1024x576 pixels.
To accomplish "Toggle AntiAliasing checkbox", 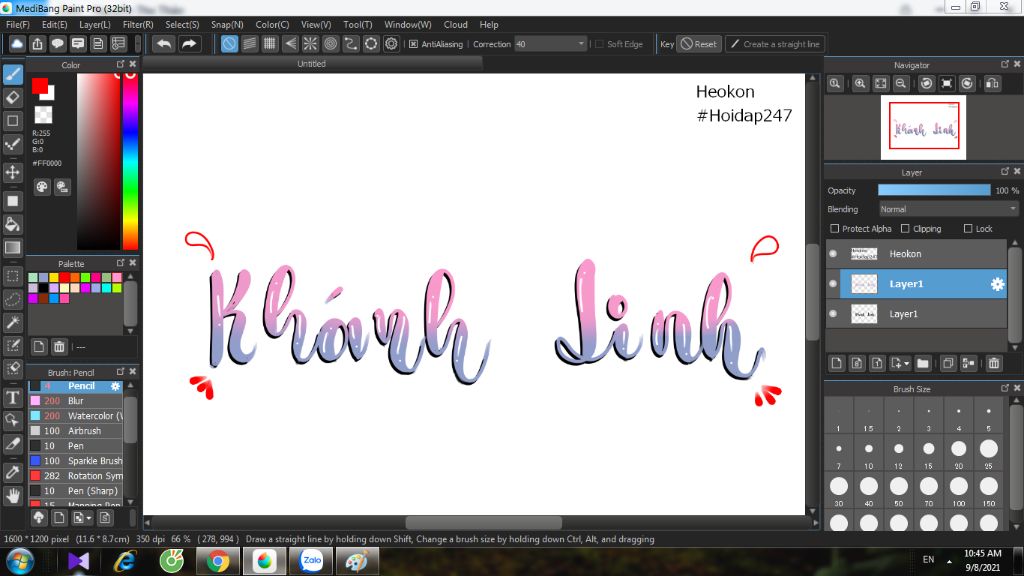I will tap(413, 44).
